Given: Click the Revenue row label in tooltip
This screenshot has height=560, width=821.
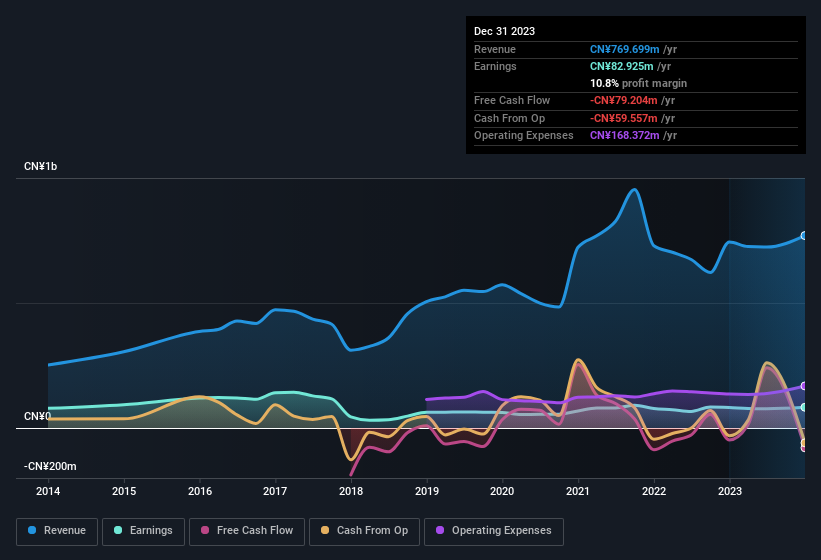Looking at the screenshot, I should tap(495, 49).
